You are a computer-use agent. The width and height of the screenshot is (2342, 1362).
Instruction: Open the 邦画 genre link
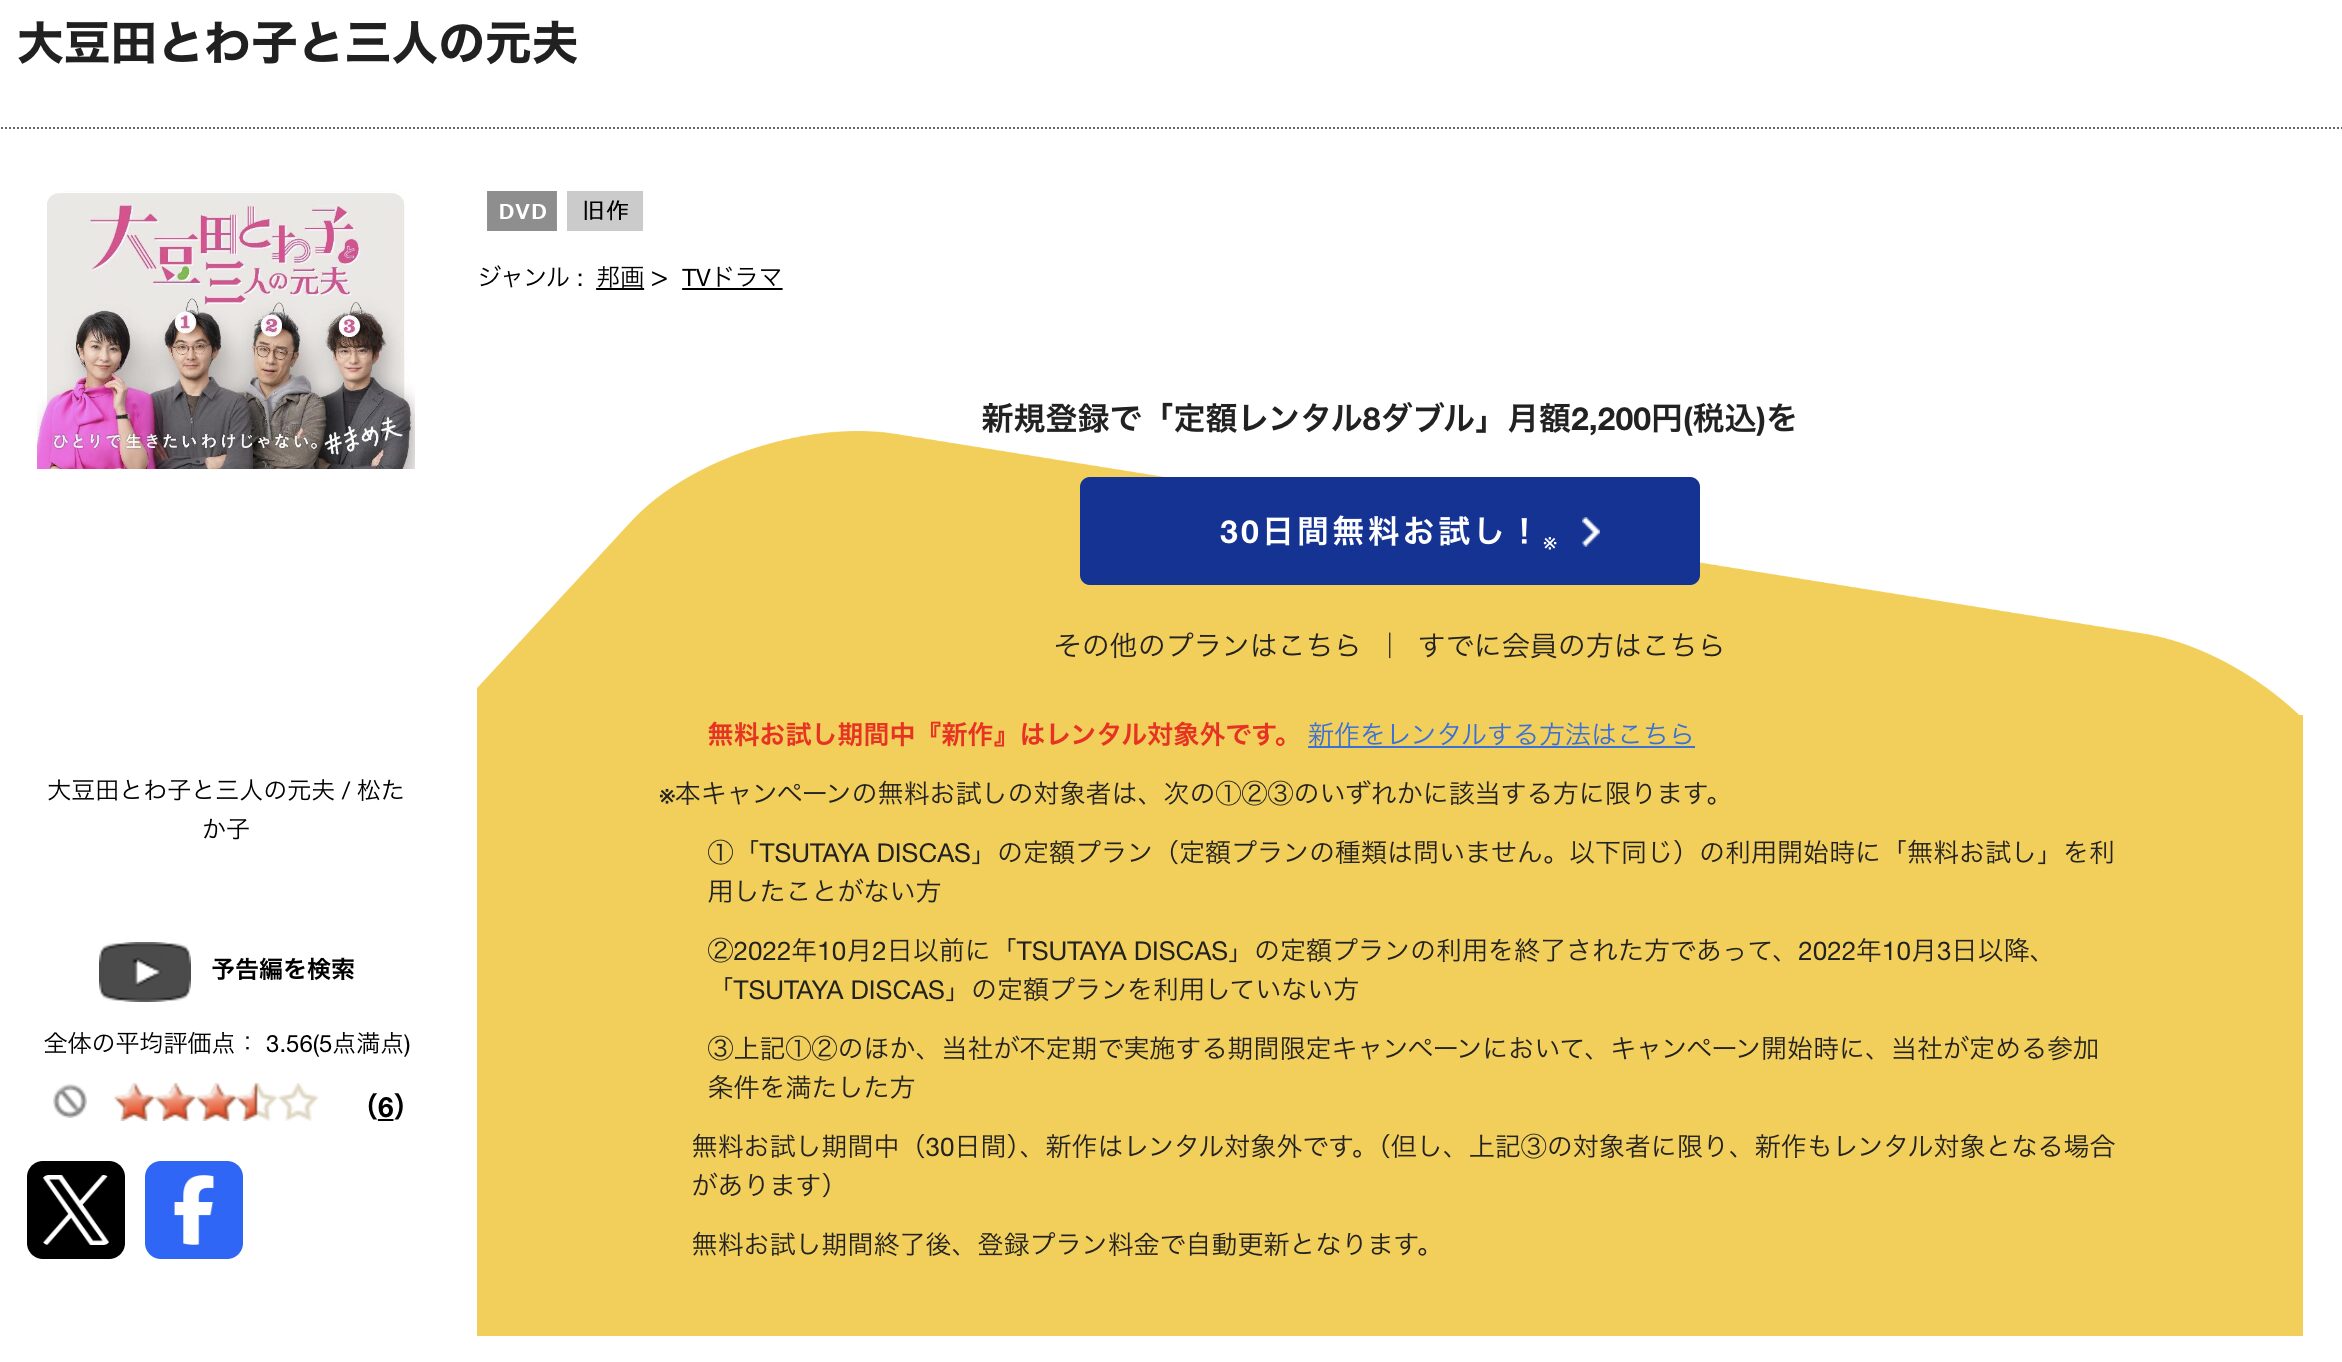[620, 277]
